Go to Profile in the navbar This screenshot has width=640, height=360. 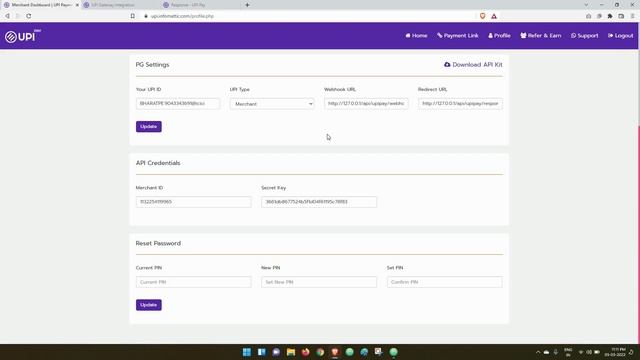click(x=499, y=36)
